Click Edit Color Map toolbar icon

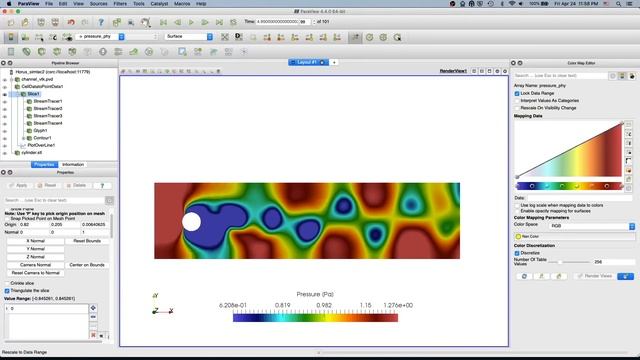tap(25, 37)
